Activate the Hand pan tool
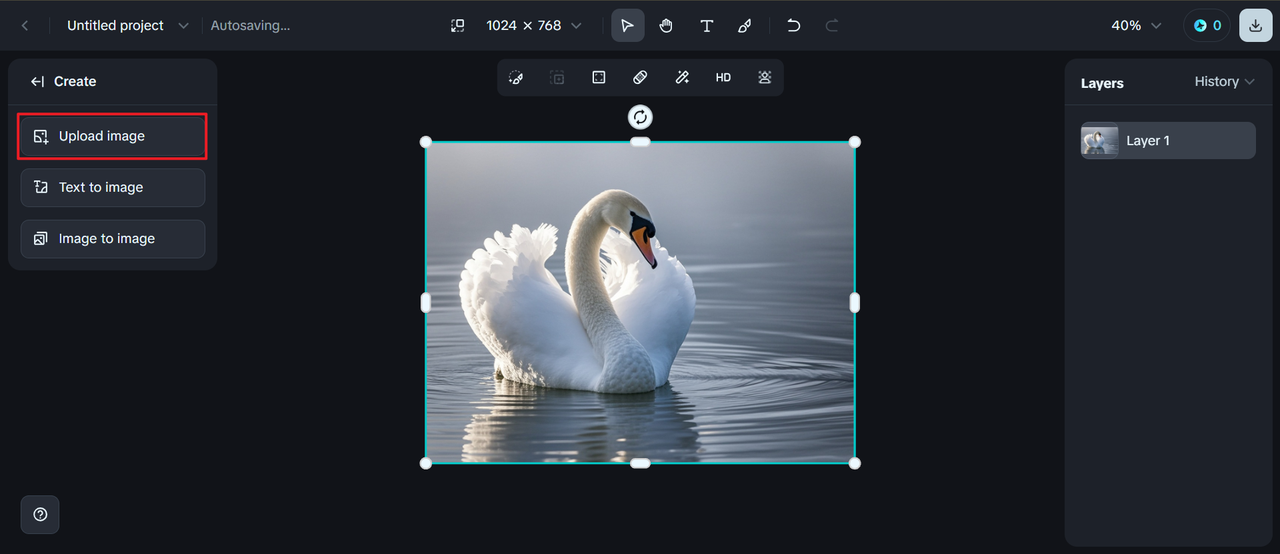Image resolution: width=1280 pixels, height=554 pixels. tap(666, 26)
